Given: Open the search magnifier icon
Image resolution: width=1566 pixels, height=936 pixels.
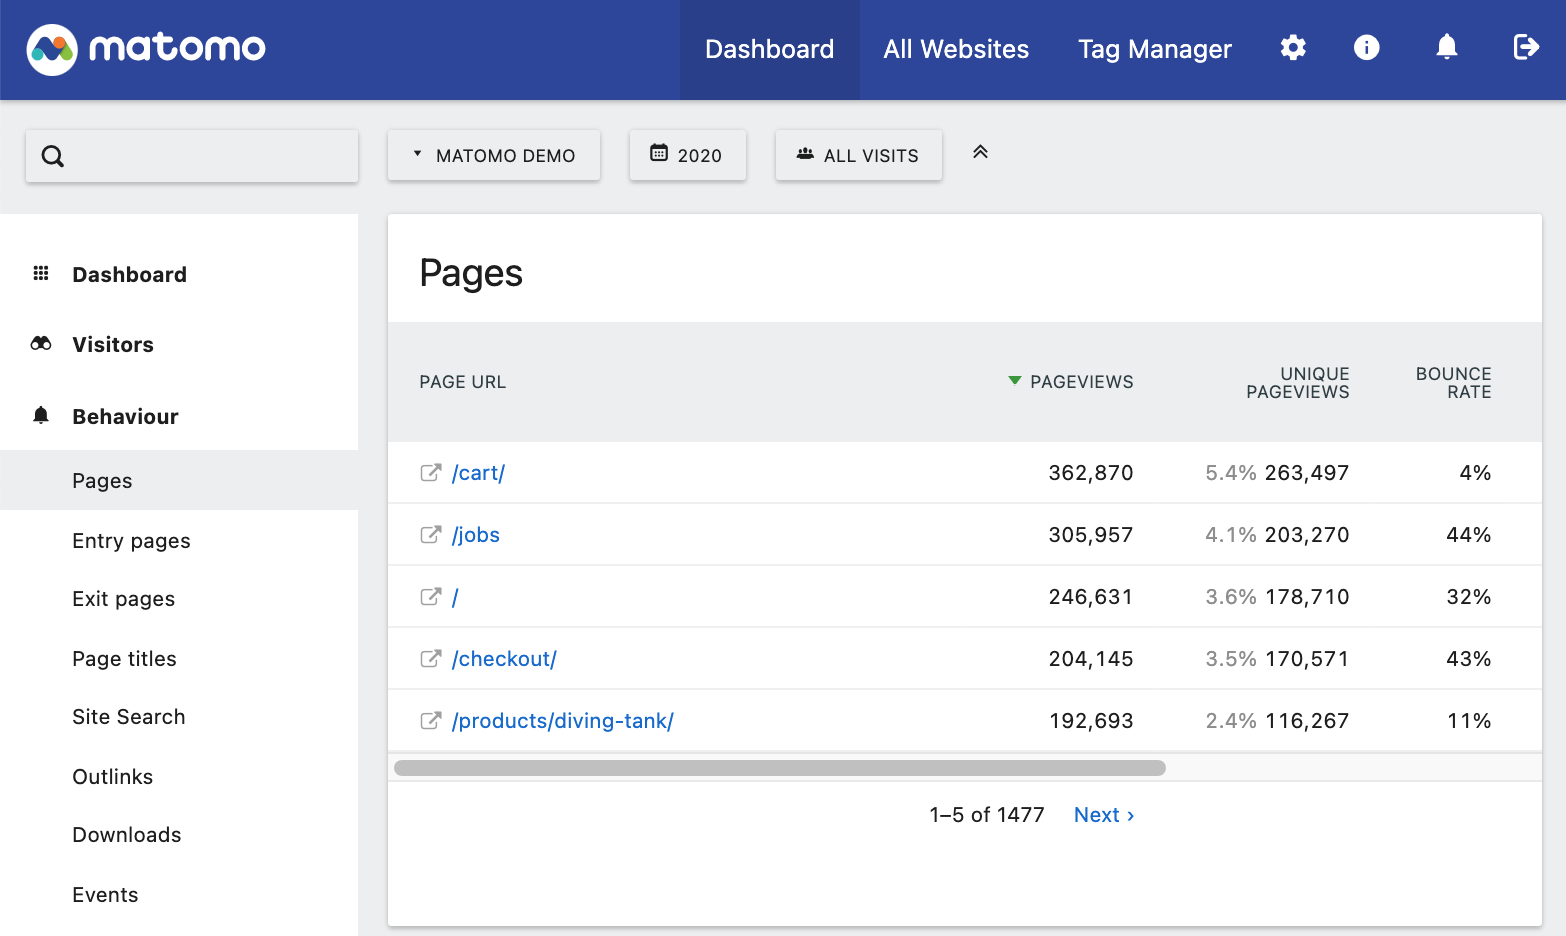Looking at the screenshot, I should (52, 156).
